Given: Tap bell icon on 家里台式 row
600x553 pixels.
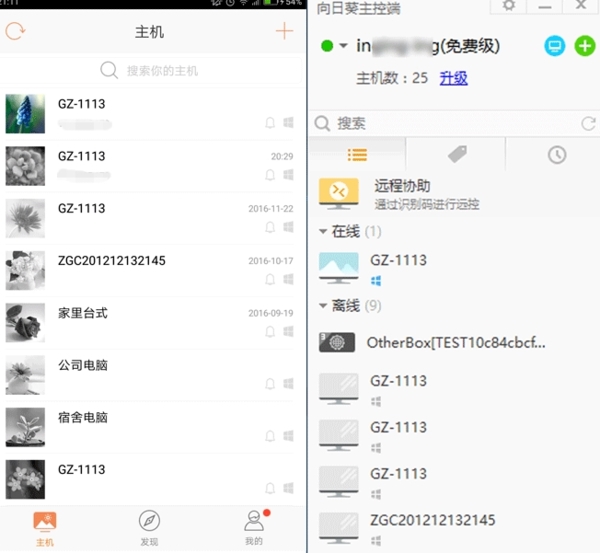Looking at the screenshot, I should [270, 331].
